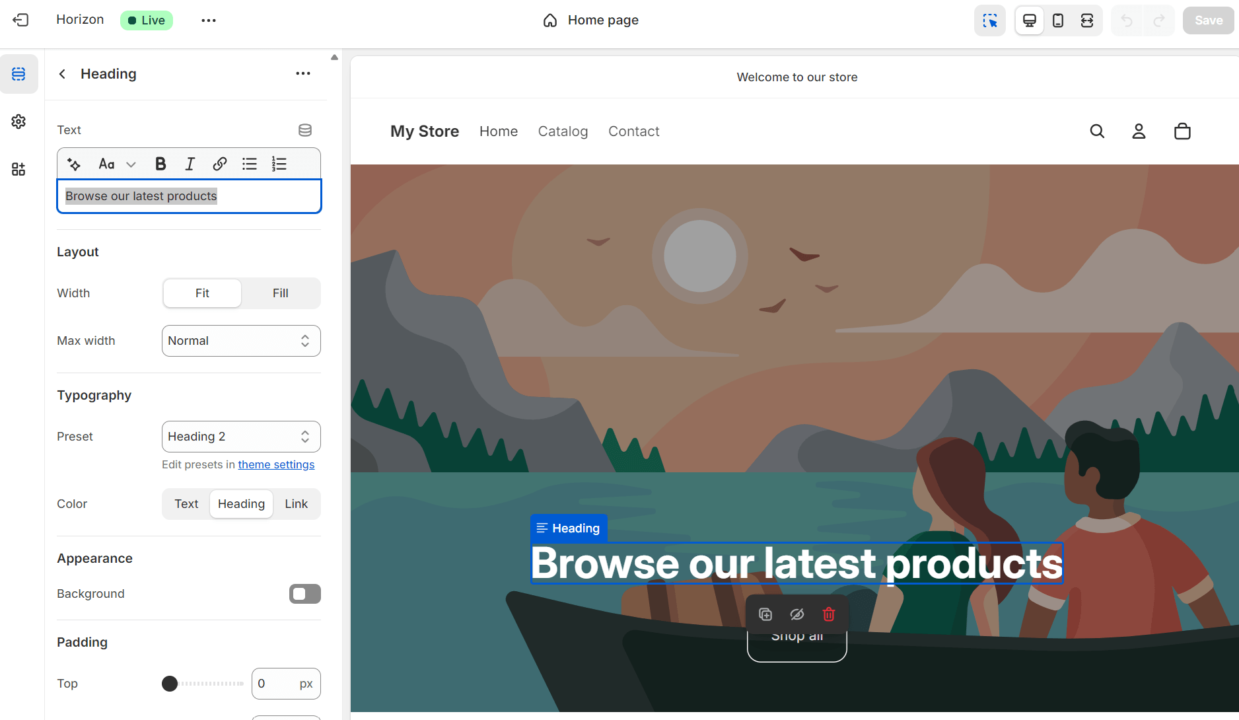Viewport: 1239px width, 720px height.
Task: Toggle bold formatting on selected text
Action: 160,163
